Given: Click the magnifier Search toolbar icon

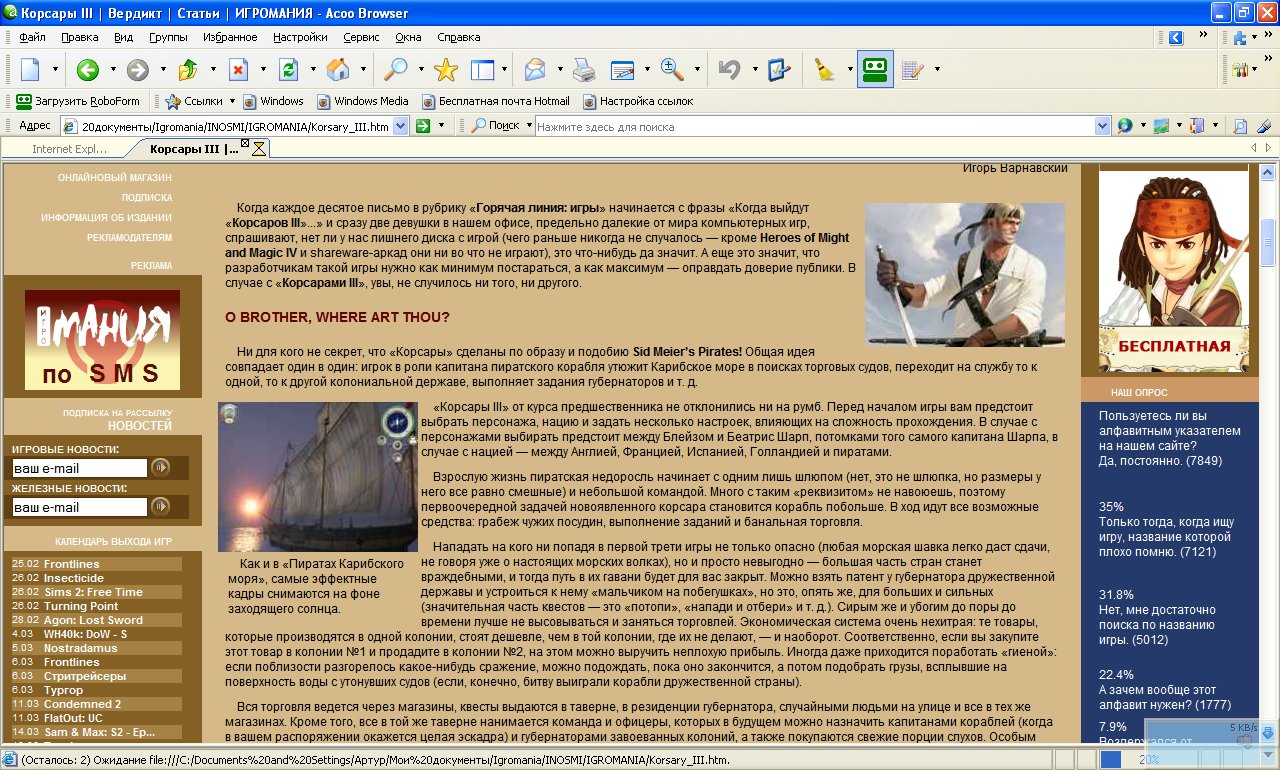Looking at the screenshot, I should pos(397,70).
